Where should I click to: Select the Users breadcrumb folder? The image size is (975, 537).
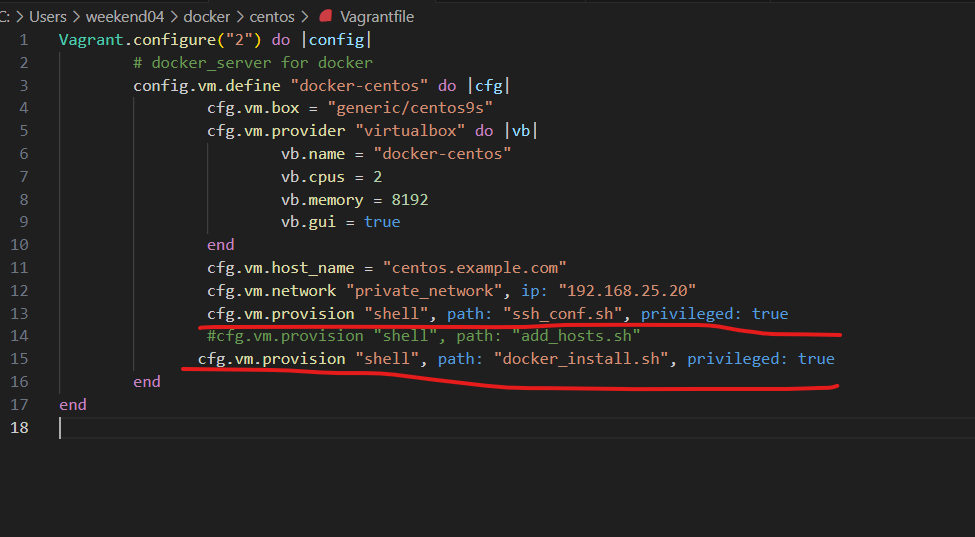(47, 17)
